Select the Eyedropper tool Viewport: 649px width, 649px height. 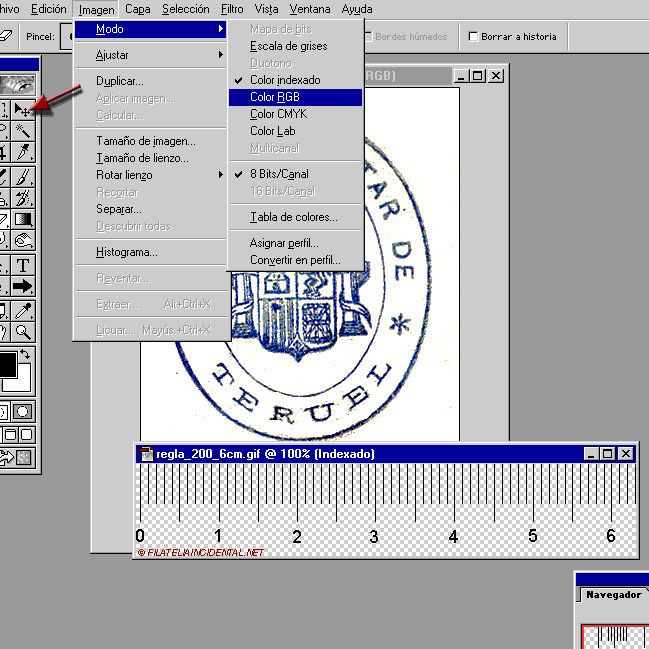(x=22, y=310)
